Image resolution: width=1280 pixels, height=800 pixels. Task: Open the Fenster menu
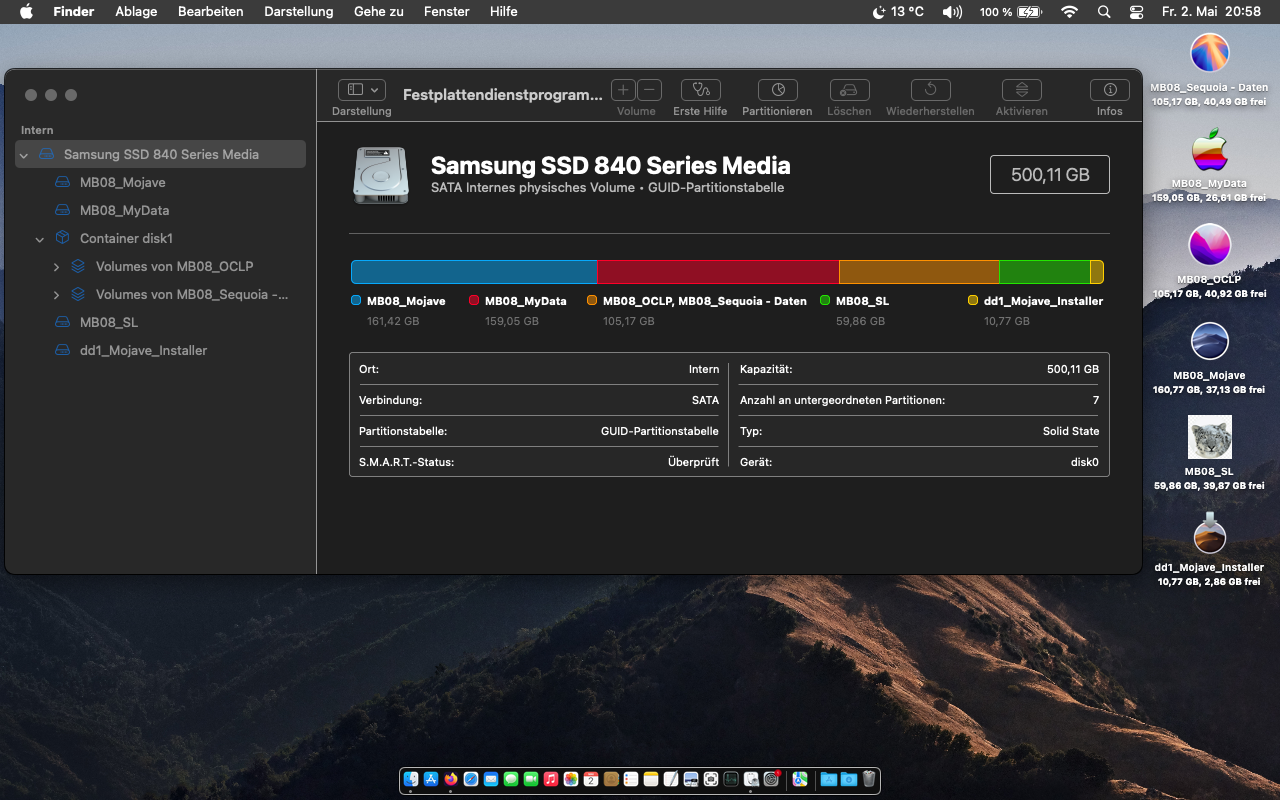[446, 12]
